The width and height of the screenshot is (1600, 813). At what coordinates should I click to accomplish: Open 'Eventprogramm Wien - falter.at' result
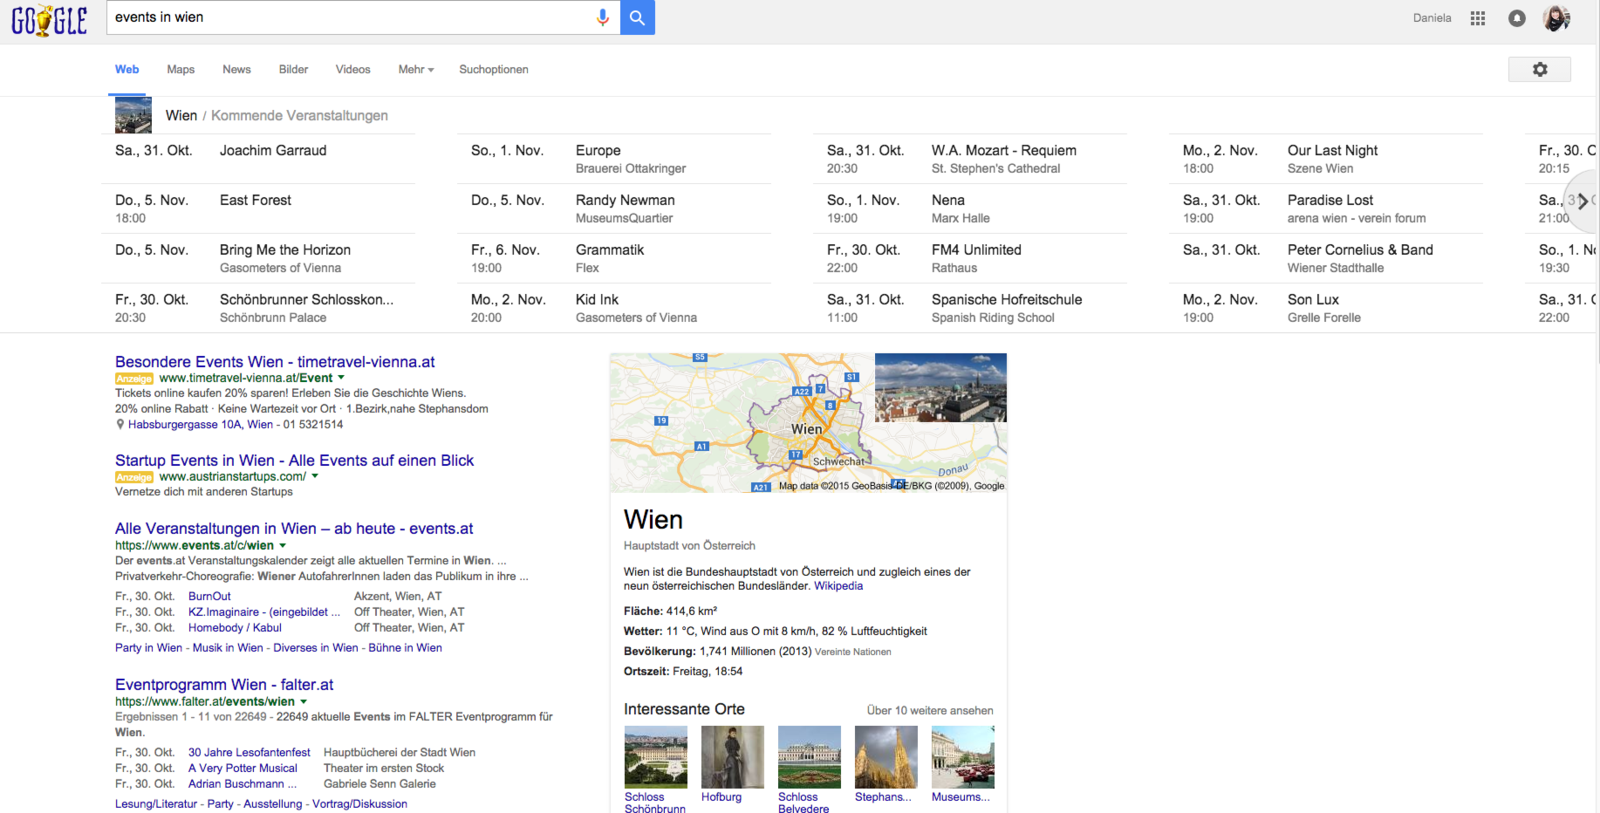[x=224, y=684]
